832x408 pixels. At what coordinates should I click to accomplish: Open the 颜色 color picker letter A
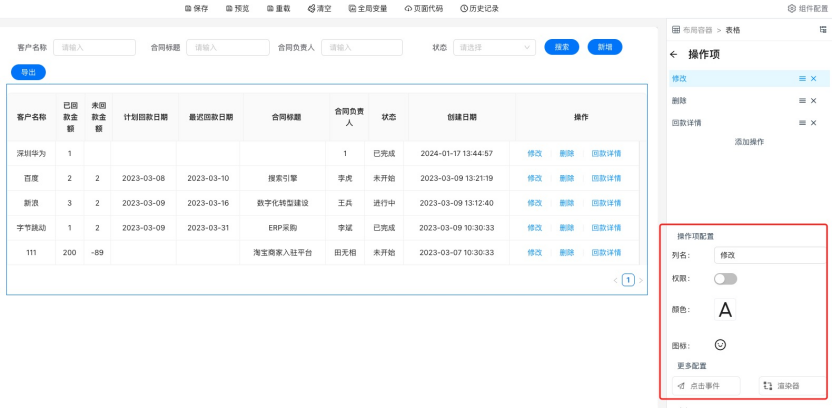coord(725,309)
